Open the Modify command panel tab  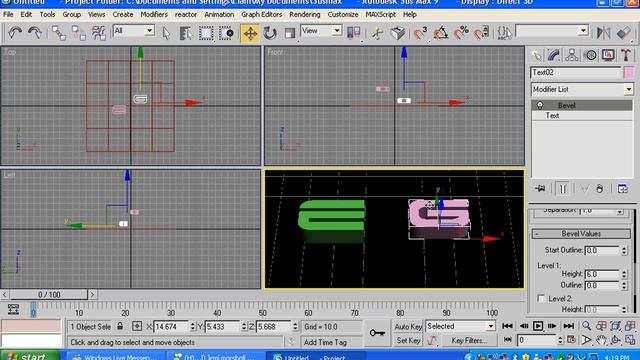(x=554, y=55)
